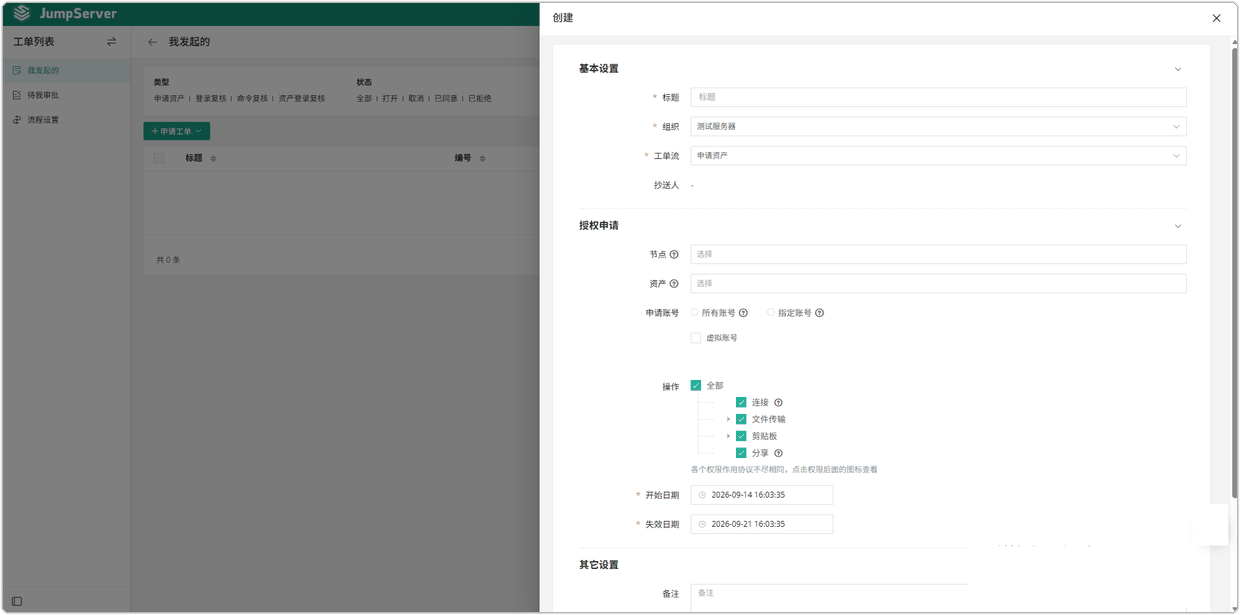The width and height of the screenshot is (1240, 615).
Task: Collapse the 基本设置 section chevron
Action: click(1178, 69)
